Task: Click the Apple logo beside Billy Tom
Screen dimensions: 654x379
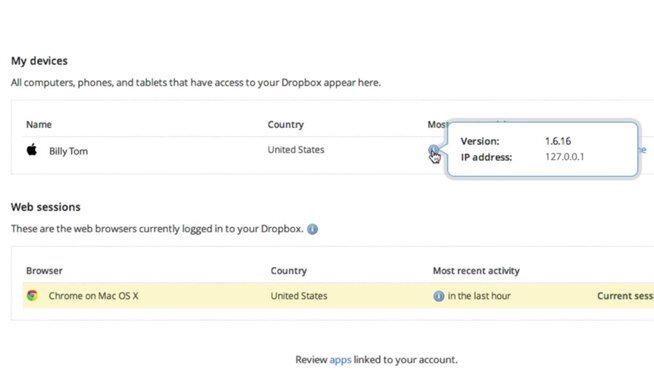Action: [32, 149]
